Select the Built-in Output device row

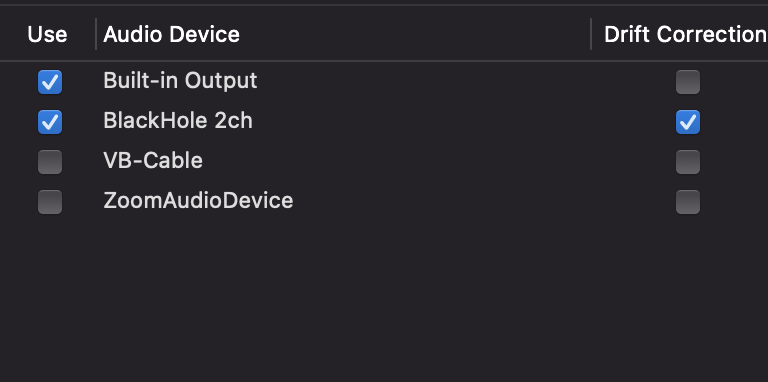pyautogui.click(x=384, y=82)
